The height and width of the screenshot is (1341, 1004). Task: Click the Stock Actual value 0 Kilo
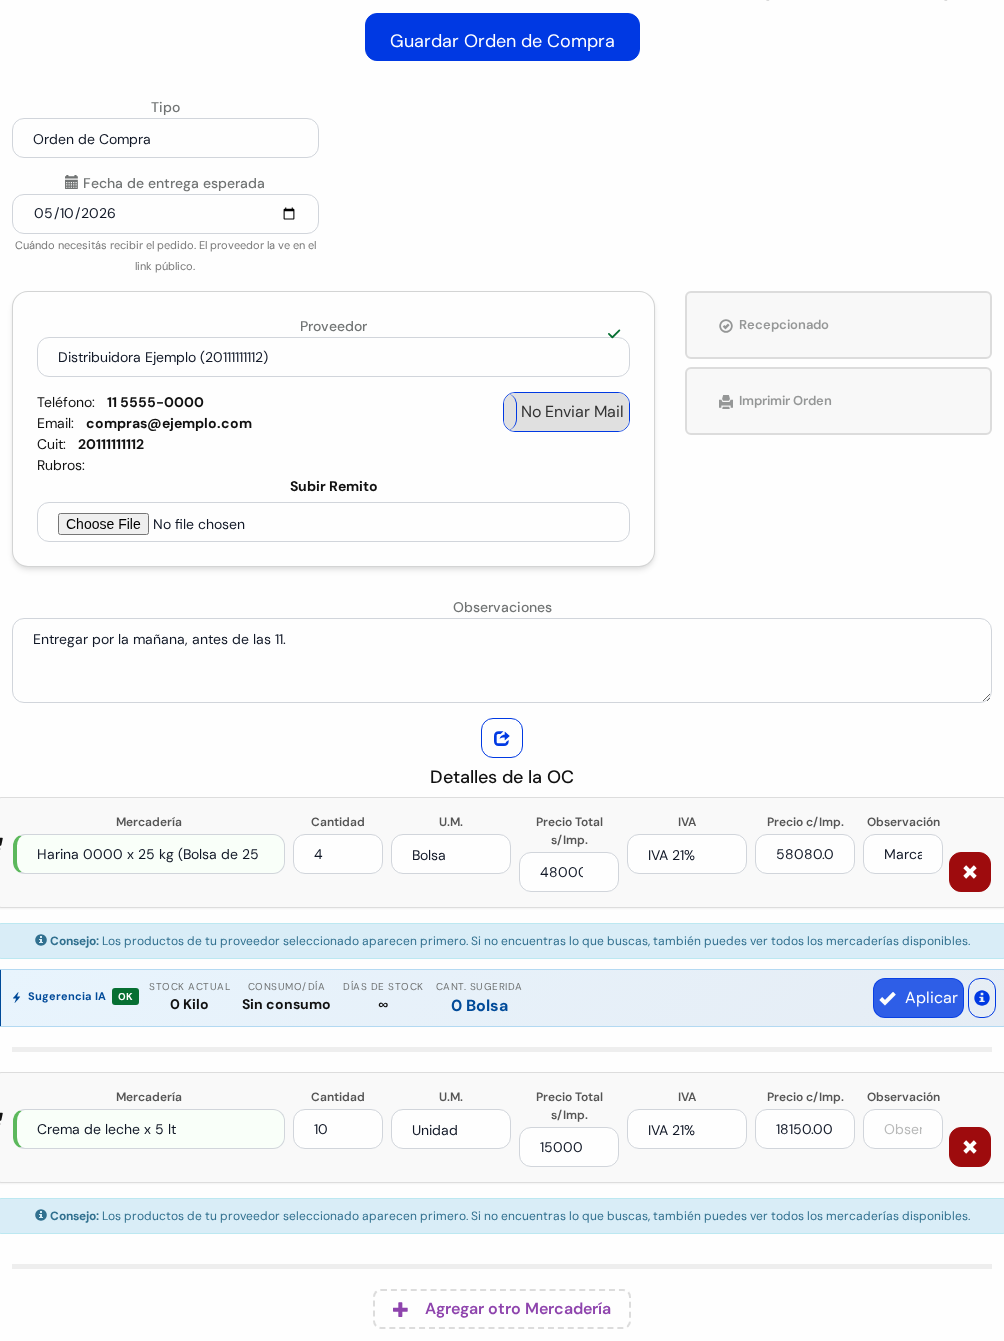(x=189, y=1005)
